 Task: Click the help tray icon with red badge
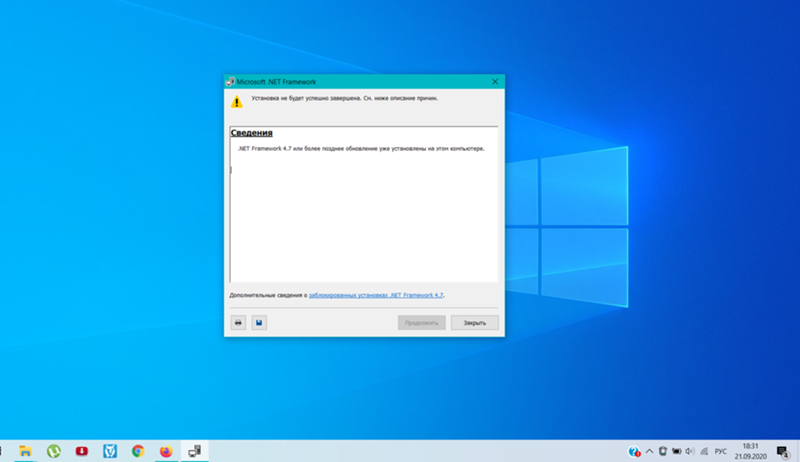point(634,451)
